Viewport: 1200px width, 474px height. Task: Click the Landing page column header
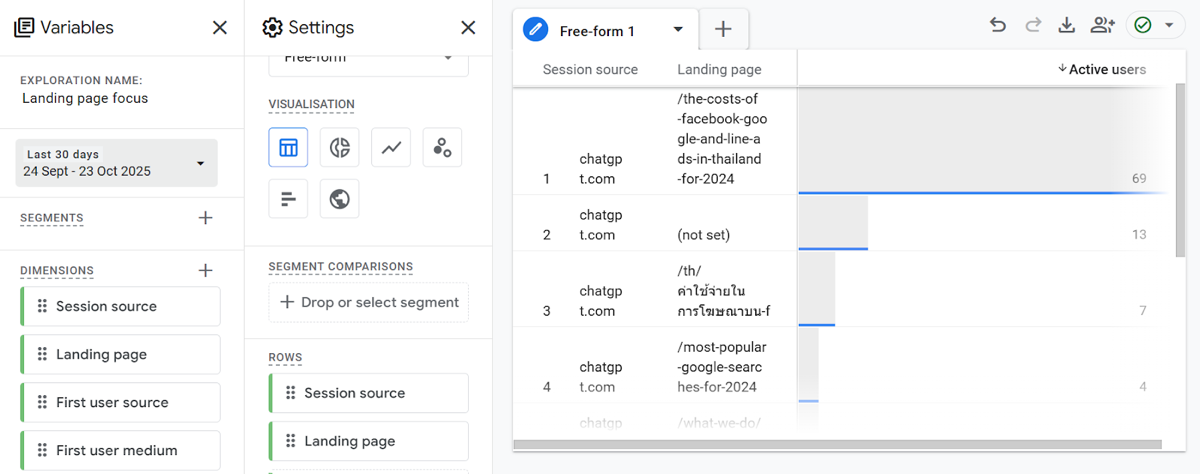click(x=719, y=69)
